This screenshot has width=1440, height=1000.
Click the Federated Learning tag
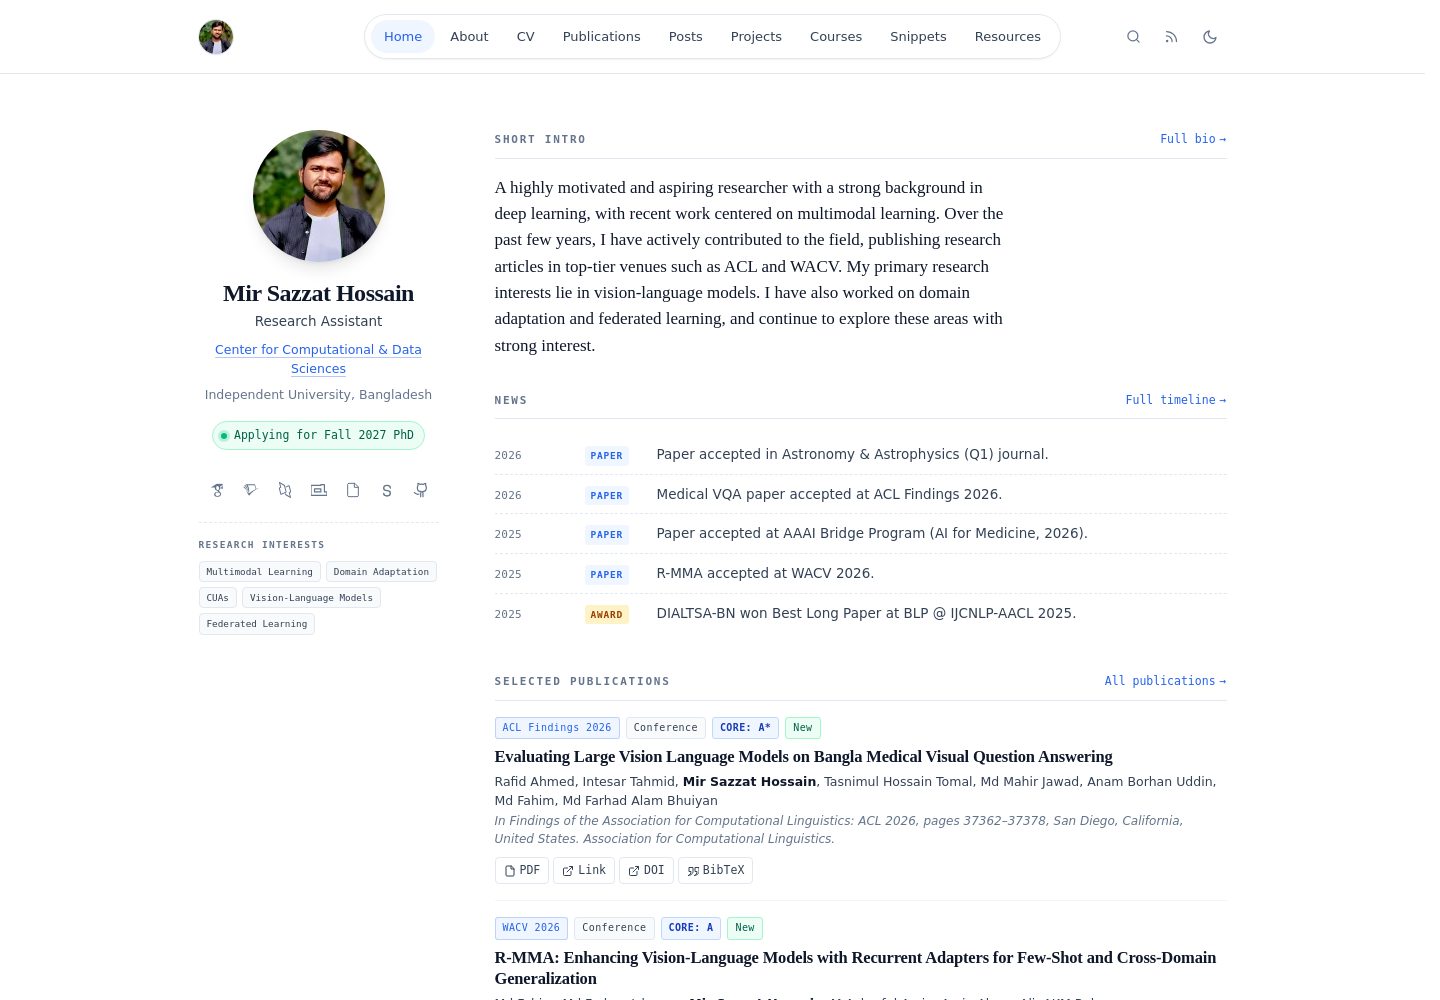[x=257, y=624]
